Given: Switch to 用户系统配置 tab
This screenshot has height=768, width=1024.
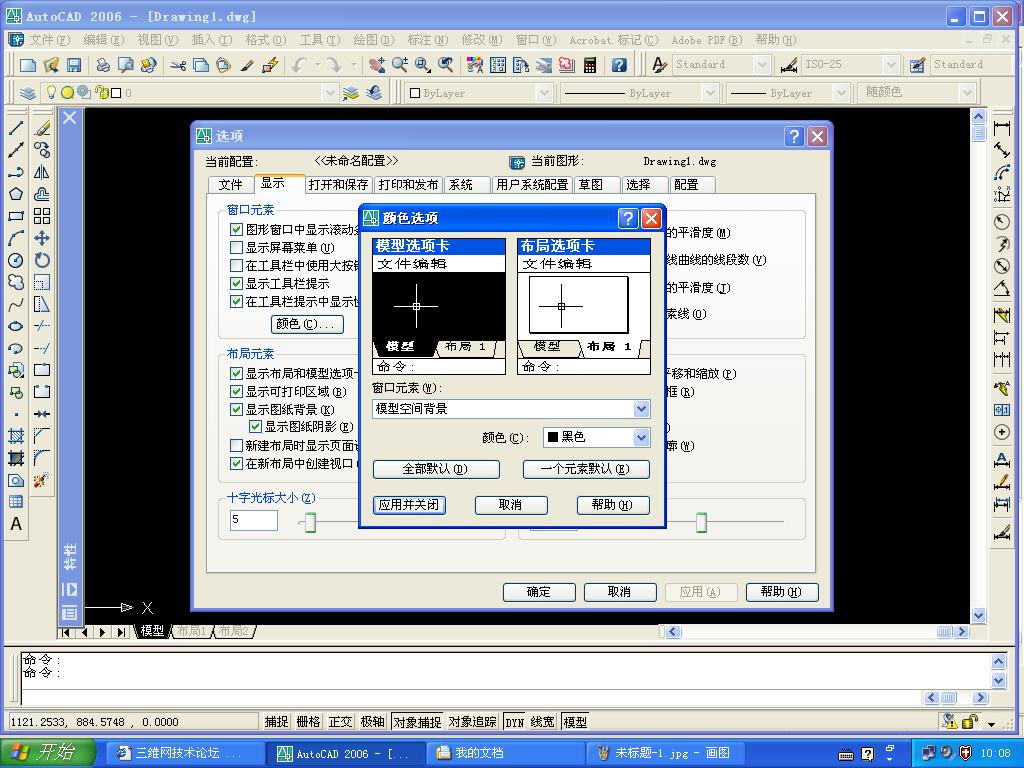Looking at the screenshot, I should click(532, 185).
